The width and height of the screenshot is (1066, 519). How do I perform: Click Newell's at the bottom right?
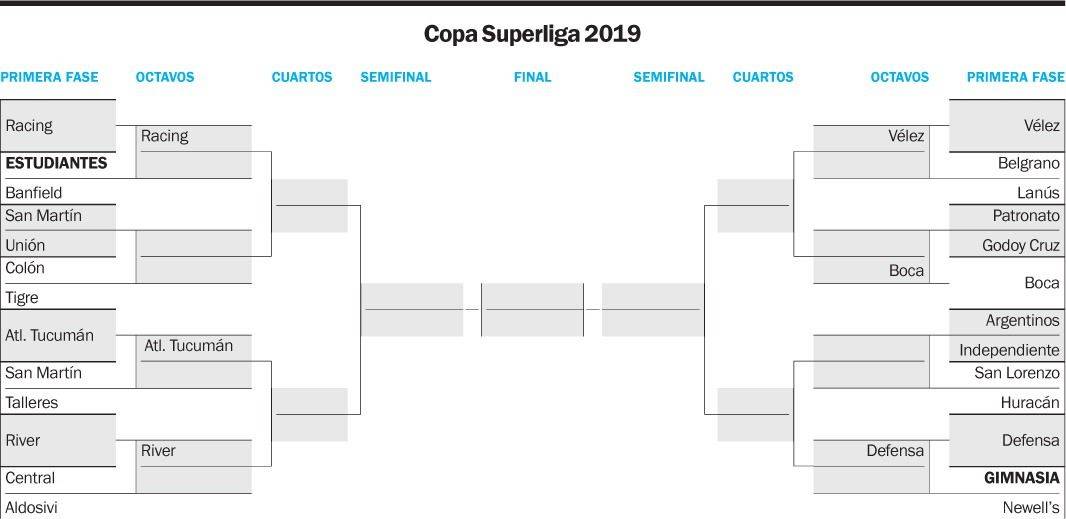click(x=1031, y=508)
